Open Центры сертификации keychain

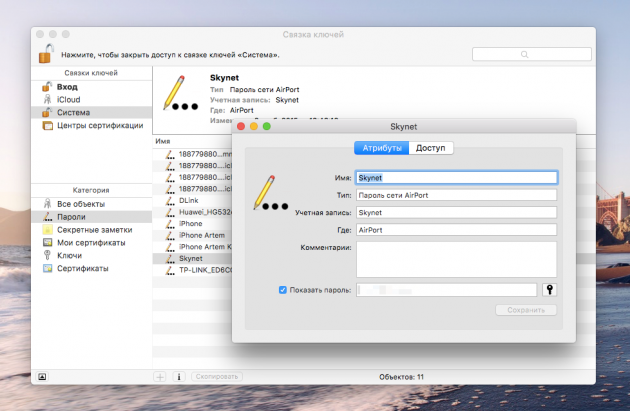98,126
